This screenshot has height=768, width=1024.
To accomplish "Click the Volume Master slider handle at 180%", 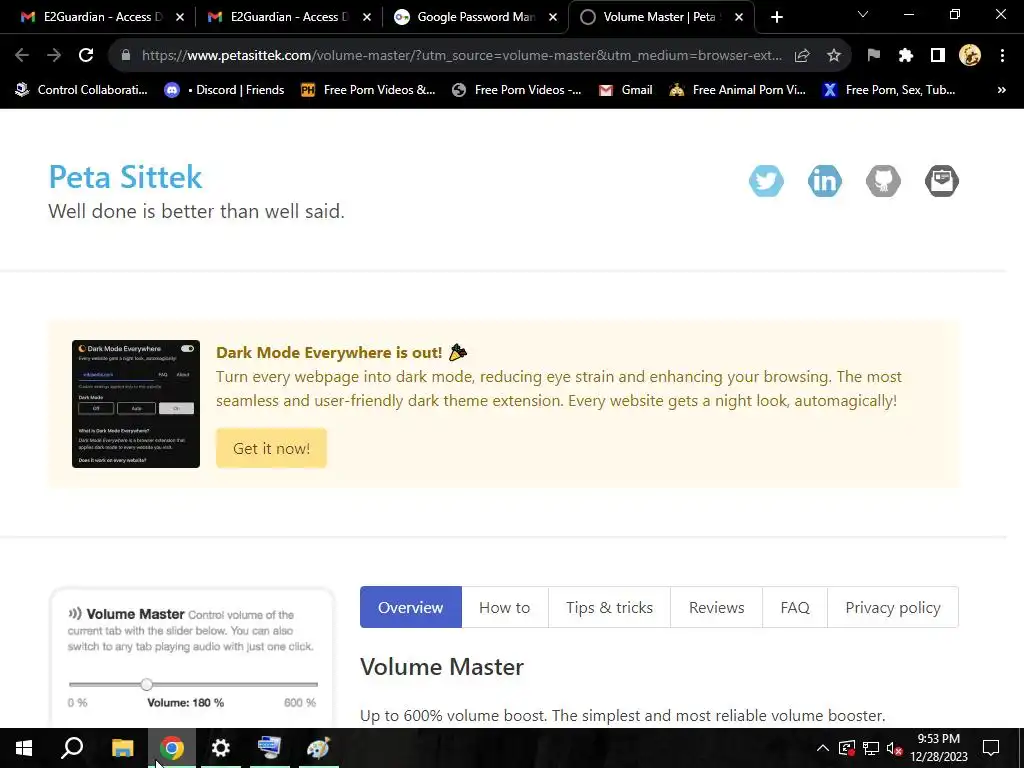I will tap(146, 684).
